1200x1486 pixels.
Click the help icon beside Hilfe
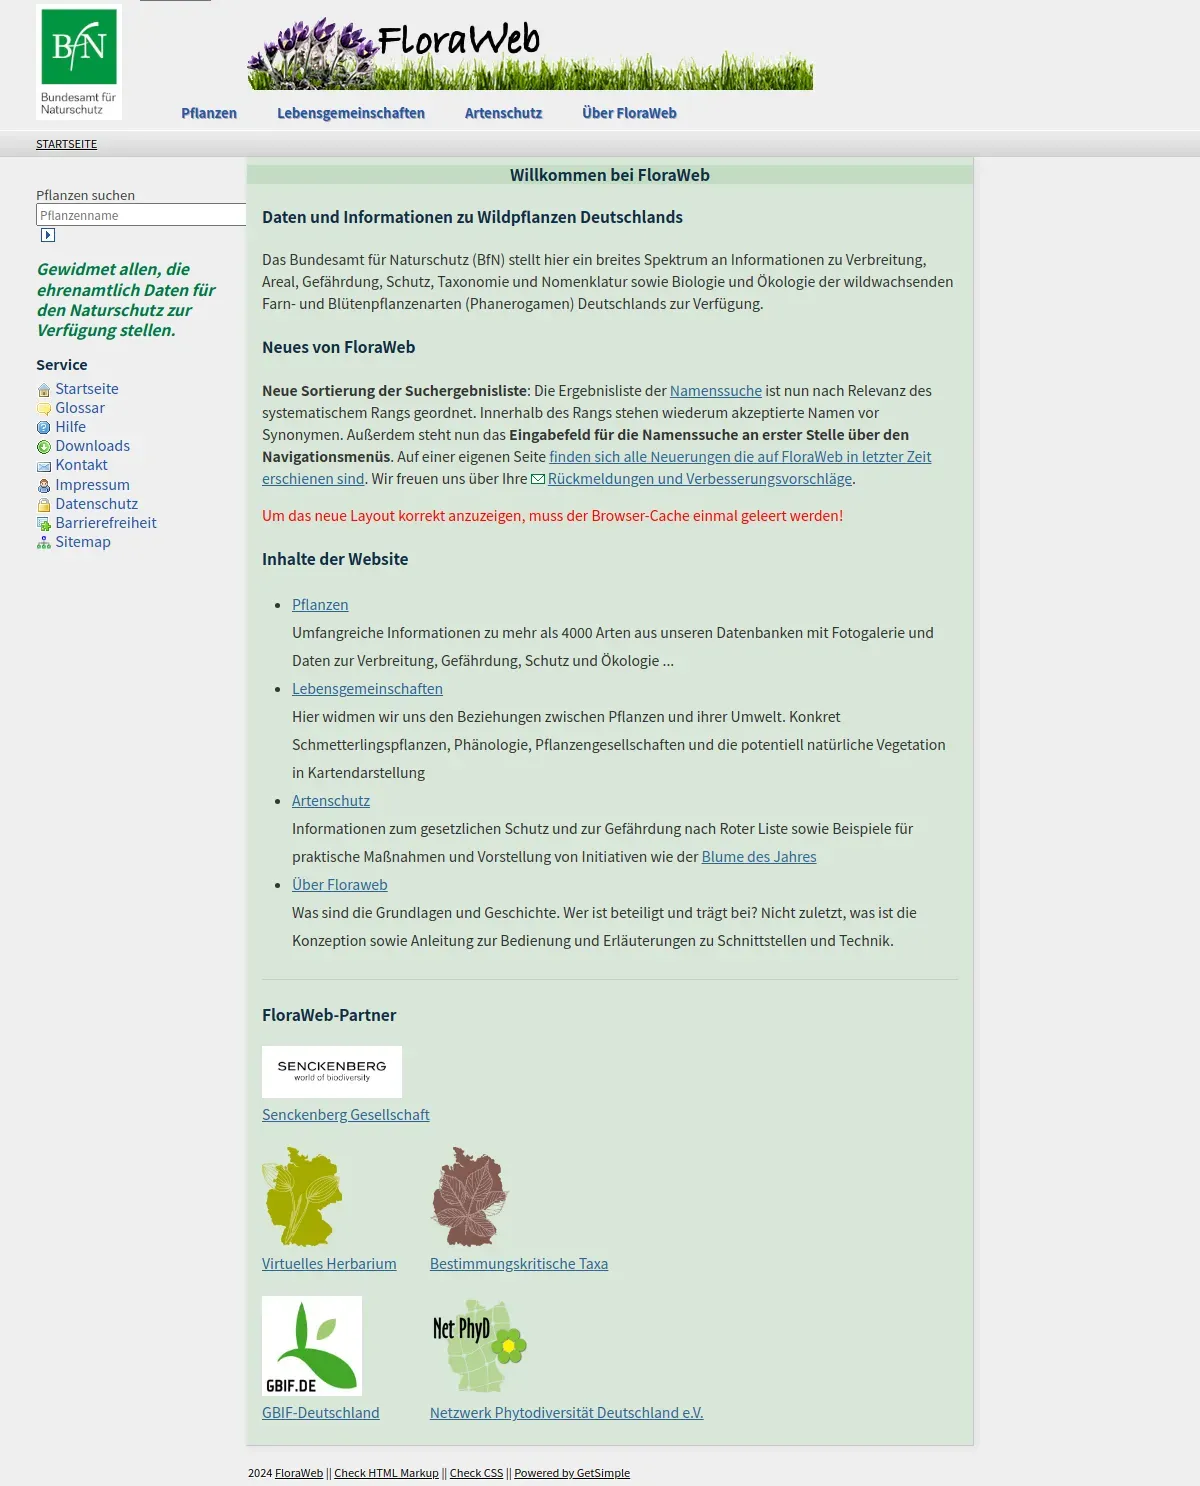click(43, 428)
